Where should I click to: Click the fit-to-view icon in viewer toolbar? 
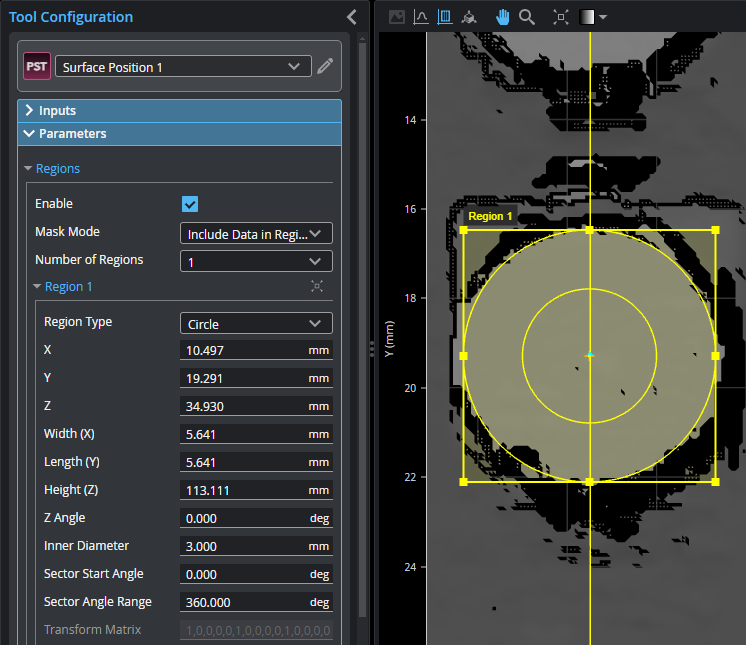point(561,17)
